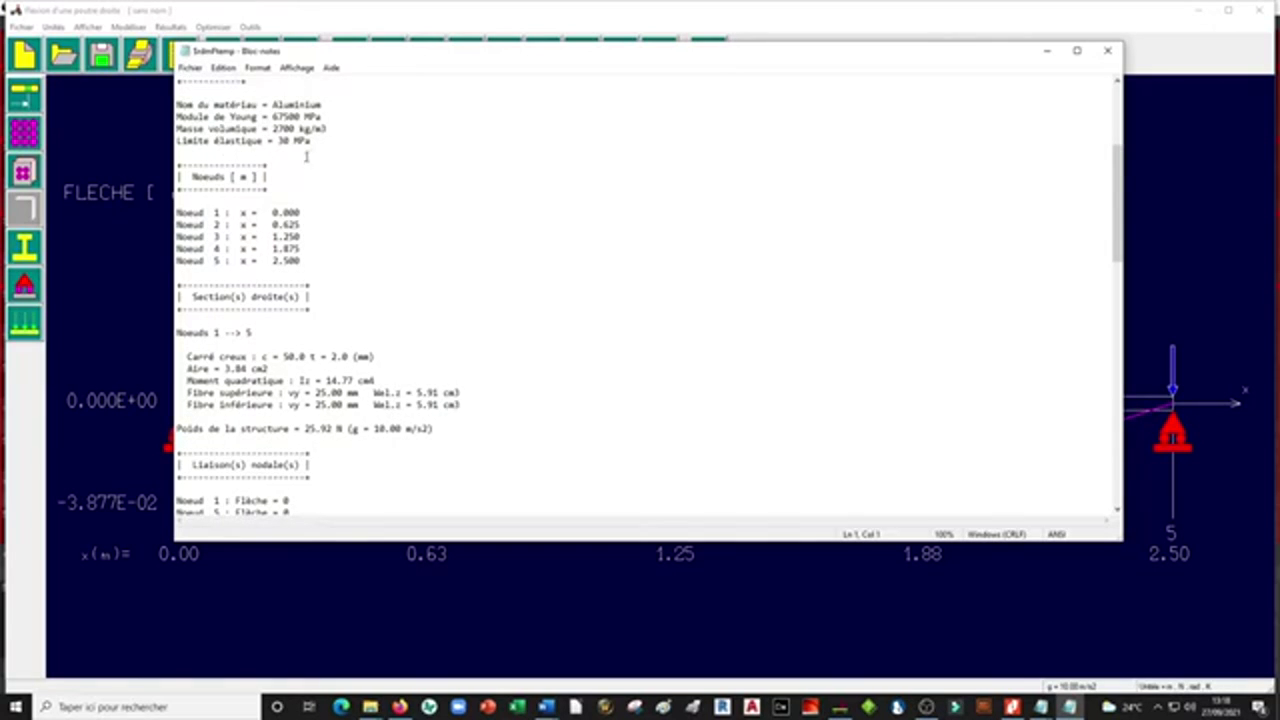Open the corner-shaped geometry tool in the sidebar
Image resolution: width=1280 pixels, height=720 pixels.
pos(24,208)
